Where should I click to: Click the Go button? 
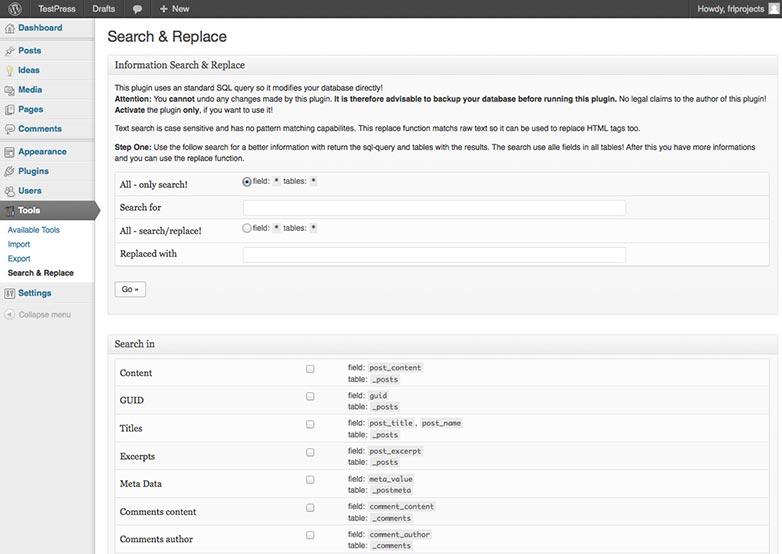coord(130,289)
